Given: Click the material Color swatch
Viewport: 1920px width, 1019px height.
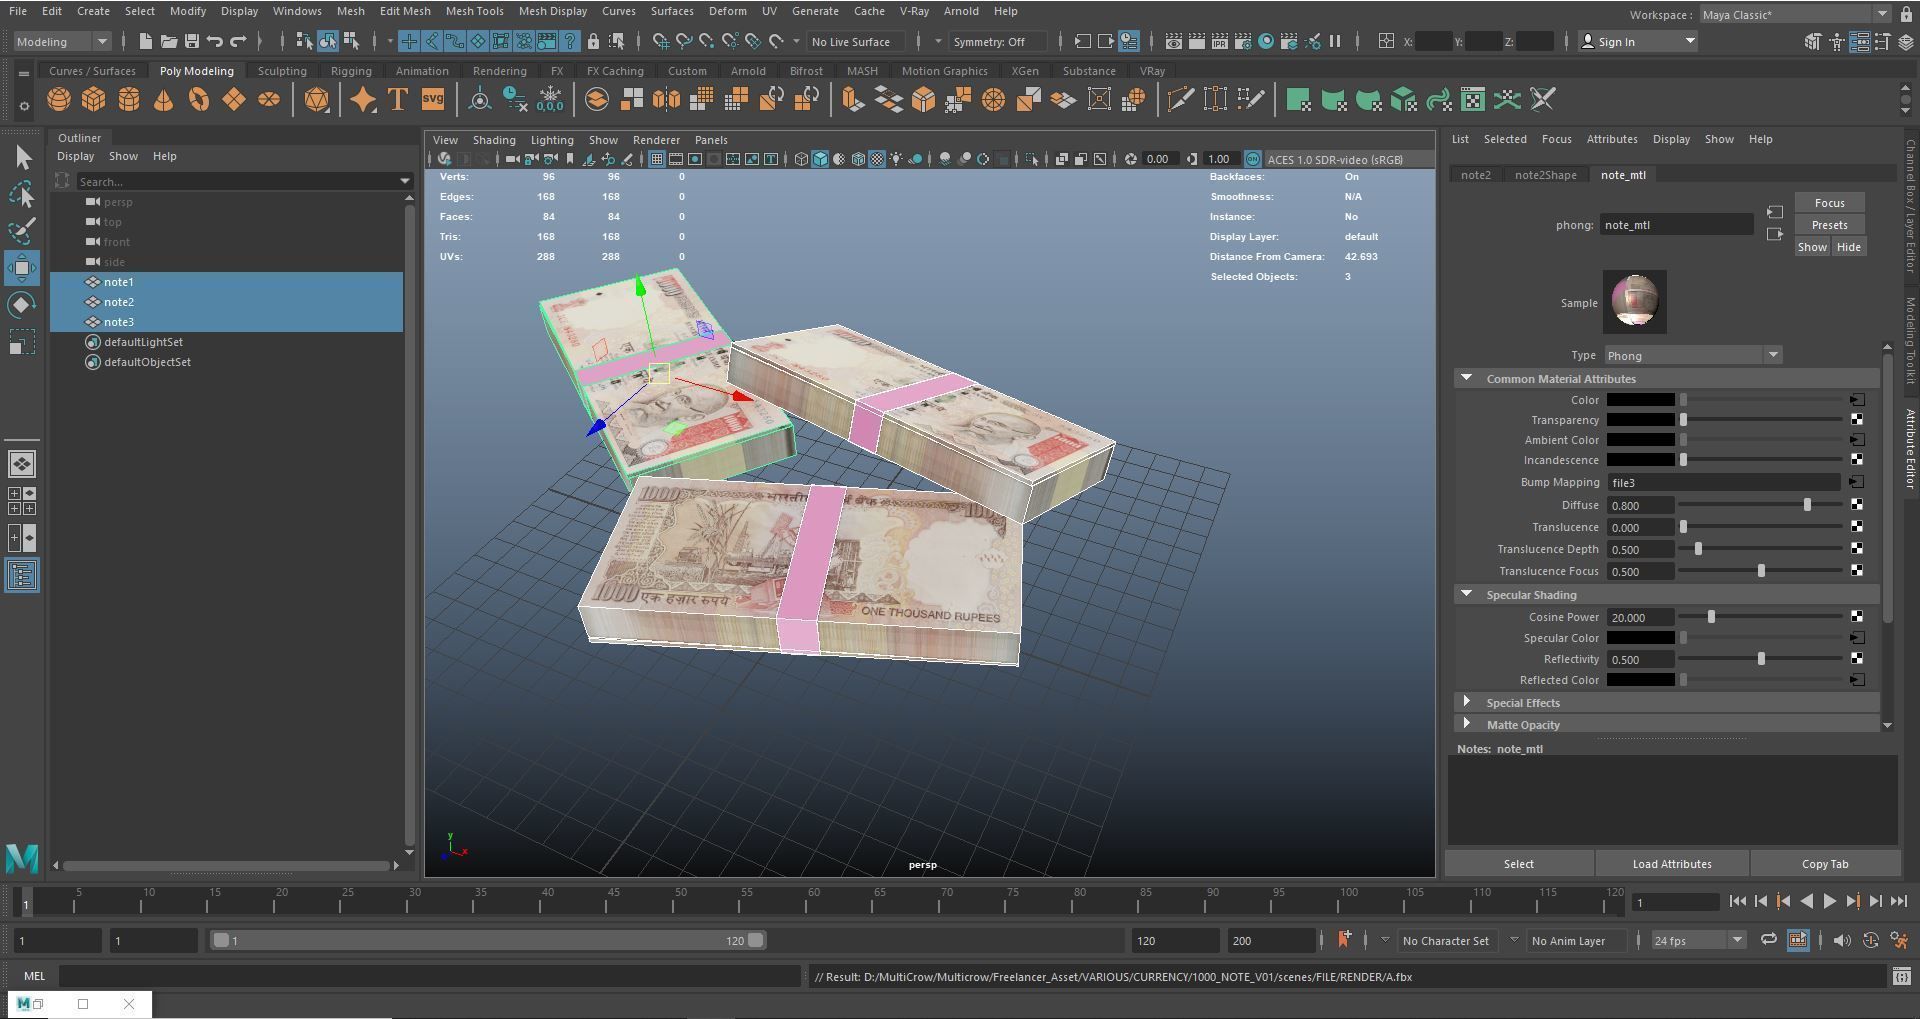Looking at the screenshot, I should [x=1640, y=400].
